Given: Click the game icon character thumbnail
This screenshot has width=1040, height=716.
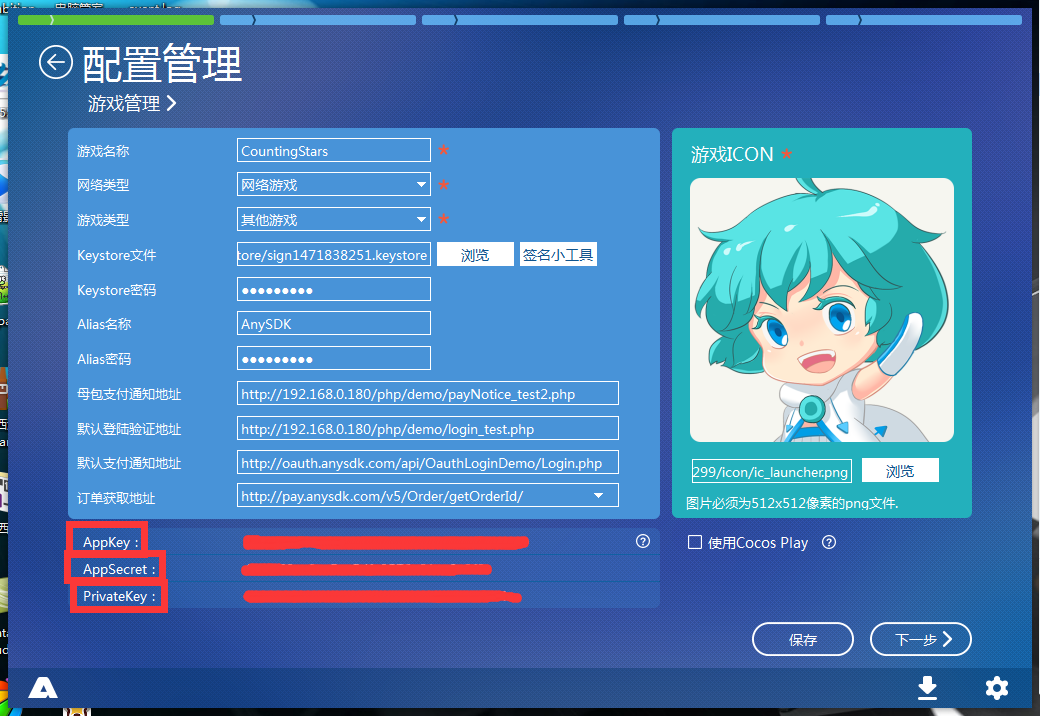Looking at the screenshot, I should click(x=822, y=310).
